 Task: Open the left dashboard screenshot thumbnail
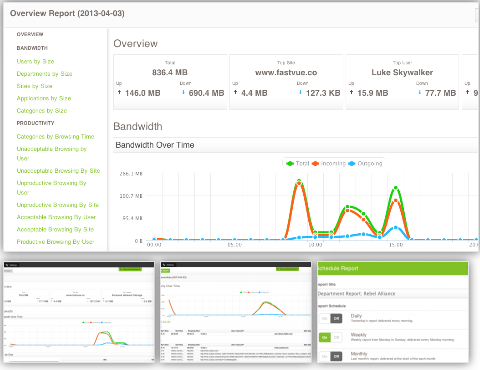pyautogui.click(x=79, y=312)
